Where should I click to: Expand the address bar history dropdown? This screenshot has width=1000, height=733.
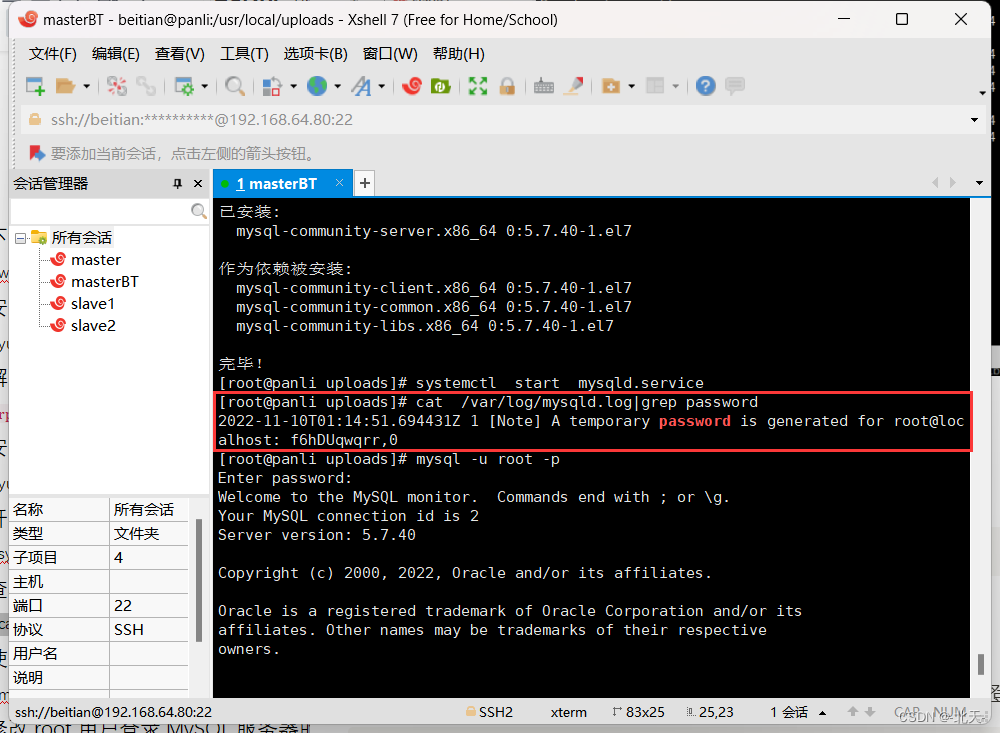[974, 120]
